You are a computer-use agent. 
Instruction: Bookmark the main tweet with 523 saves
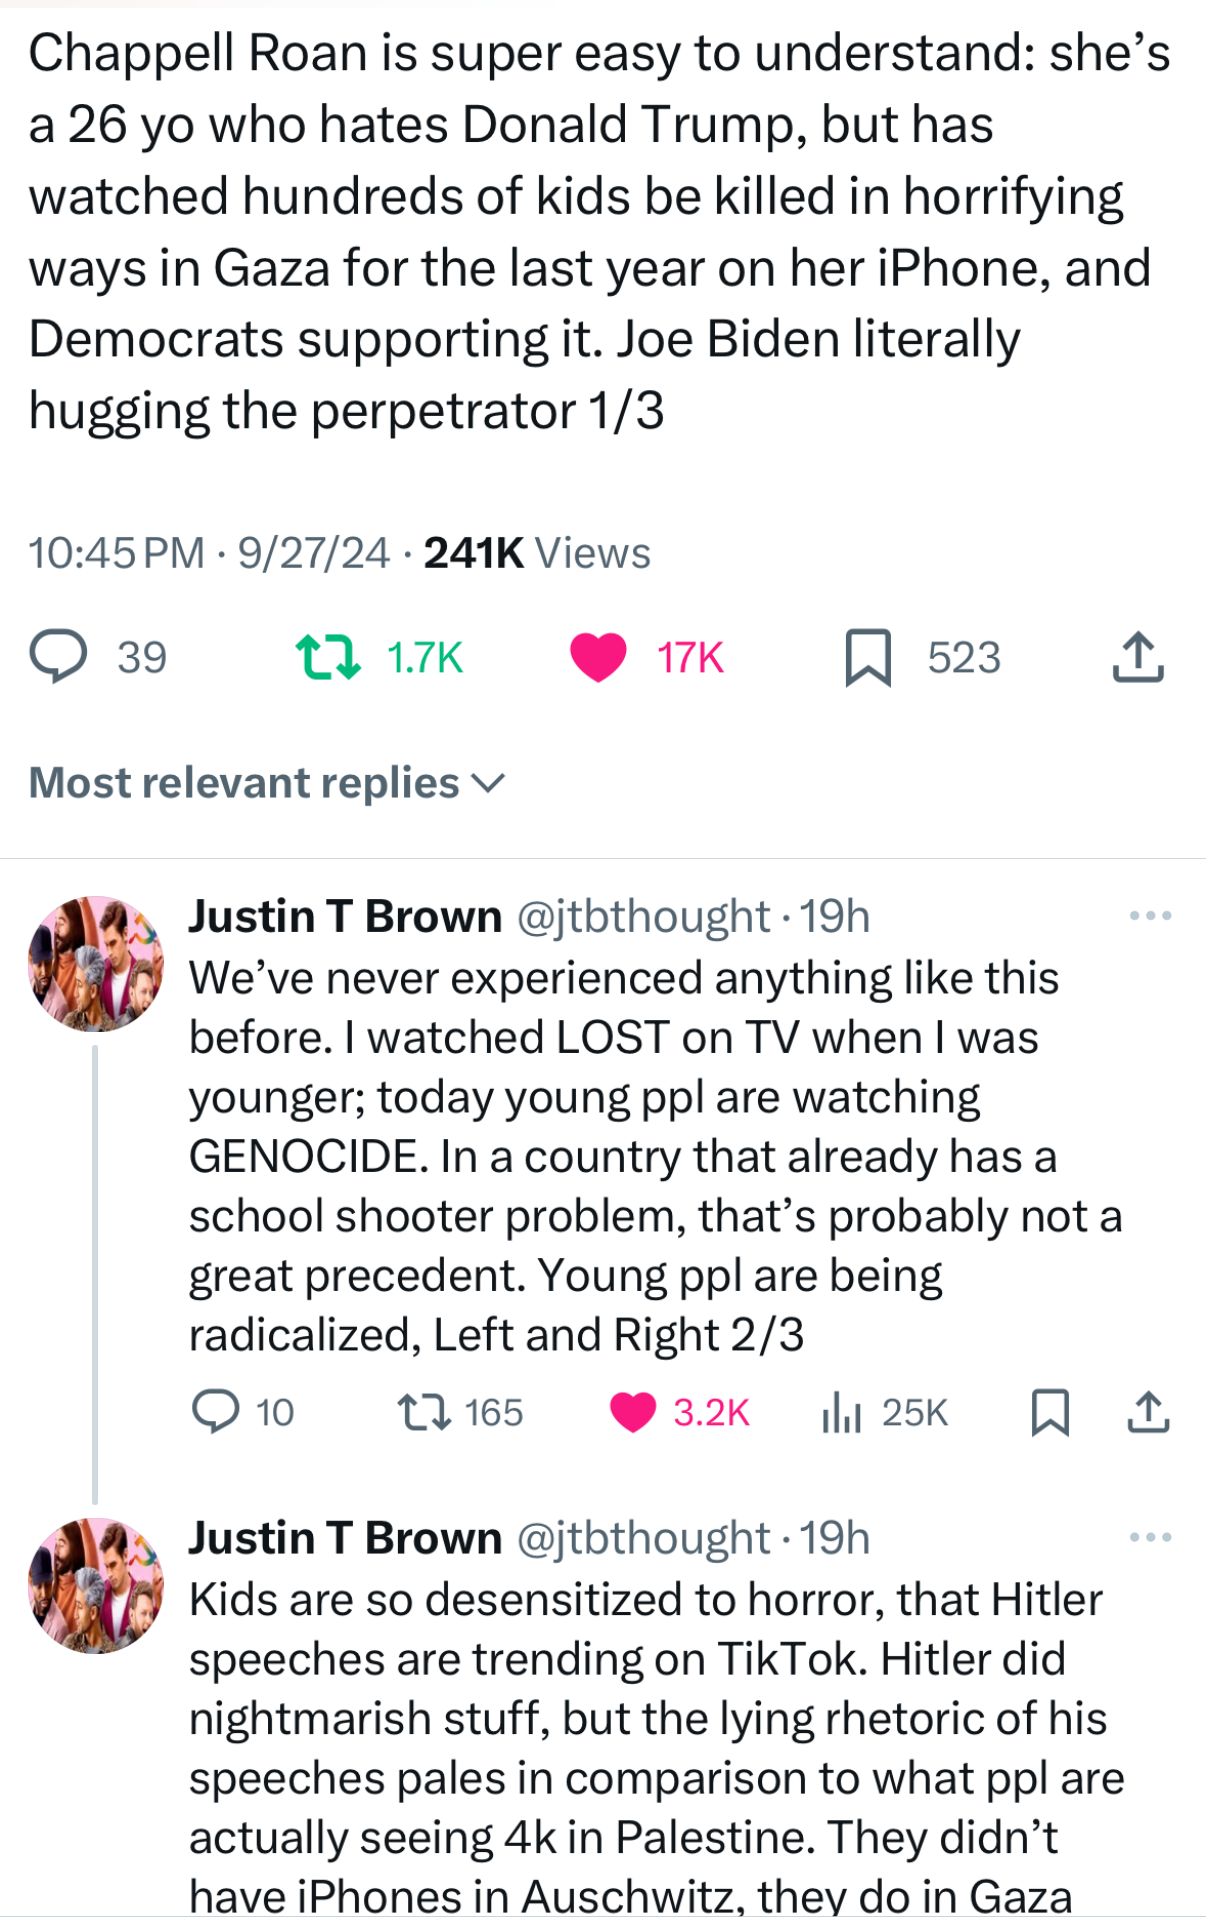tap(867, 657)
